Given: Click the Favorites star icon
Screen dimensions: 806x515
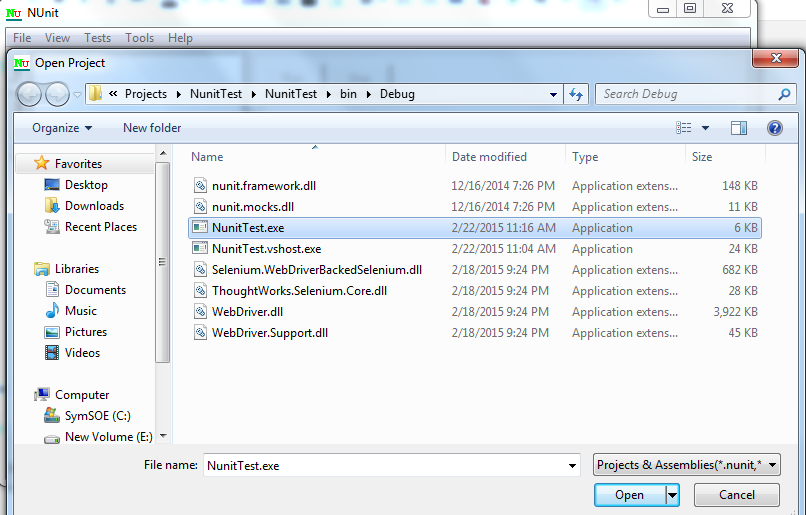Looking at the screenshot, I should 42,163.
